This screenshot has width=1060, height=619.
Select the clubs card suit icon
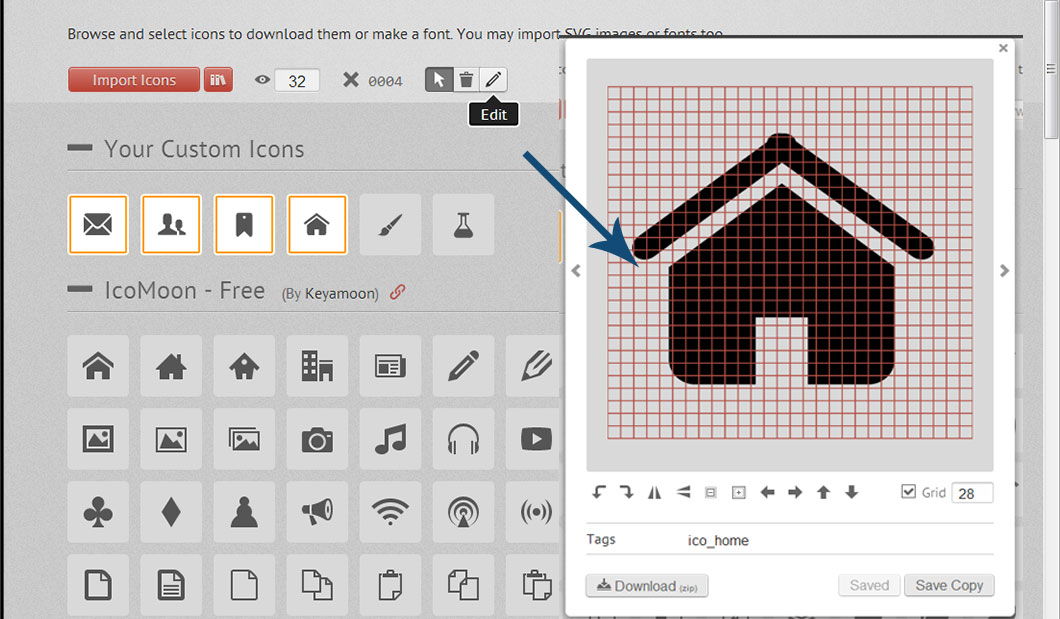[98, 512]
